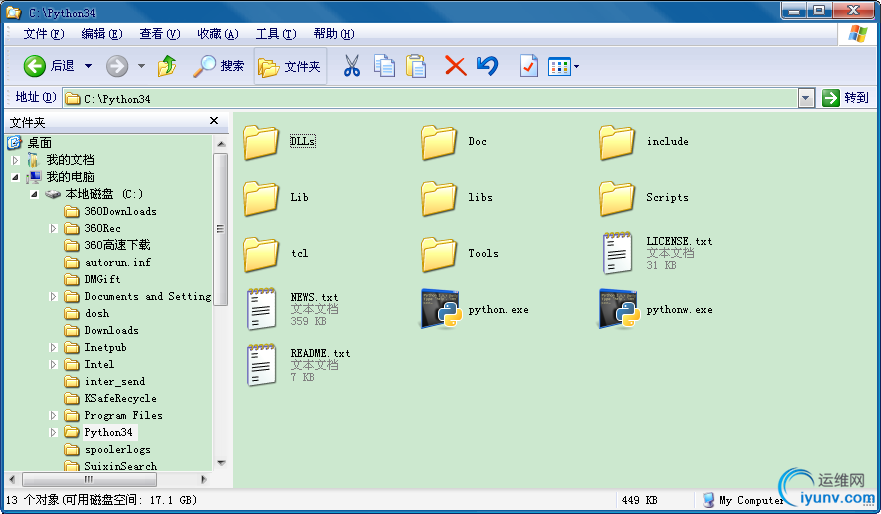The image size is (881, 514).
Task: Click the Copy toolbar icon
Action: pyautogui.click(x=384, y=66)
